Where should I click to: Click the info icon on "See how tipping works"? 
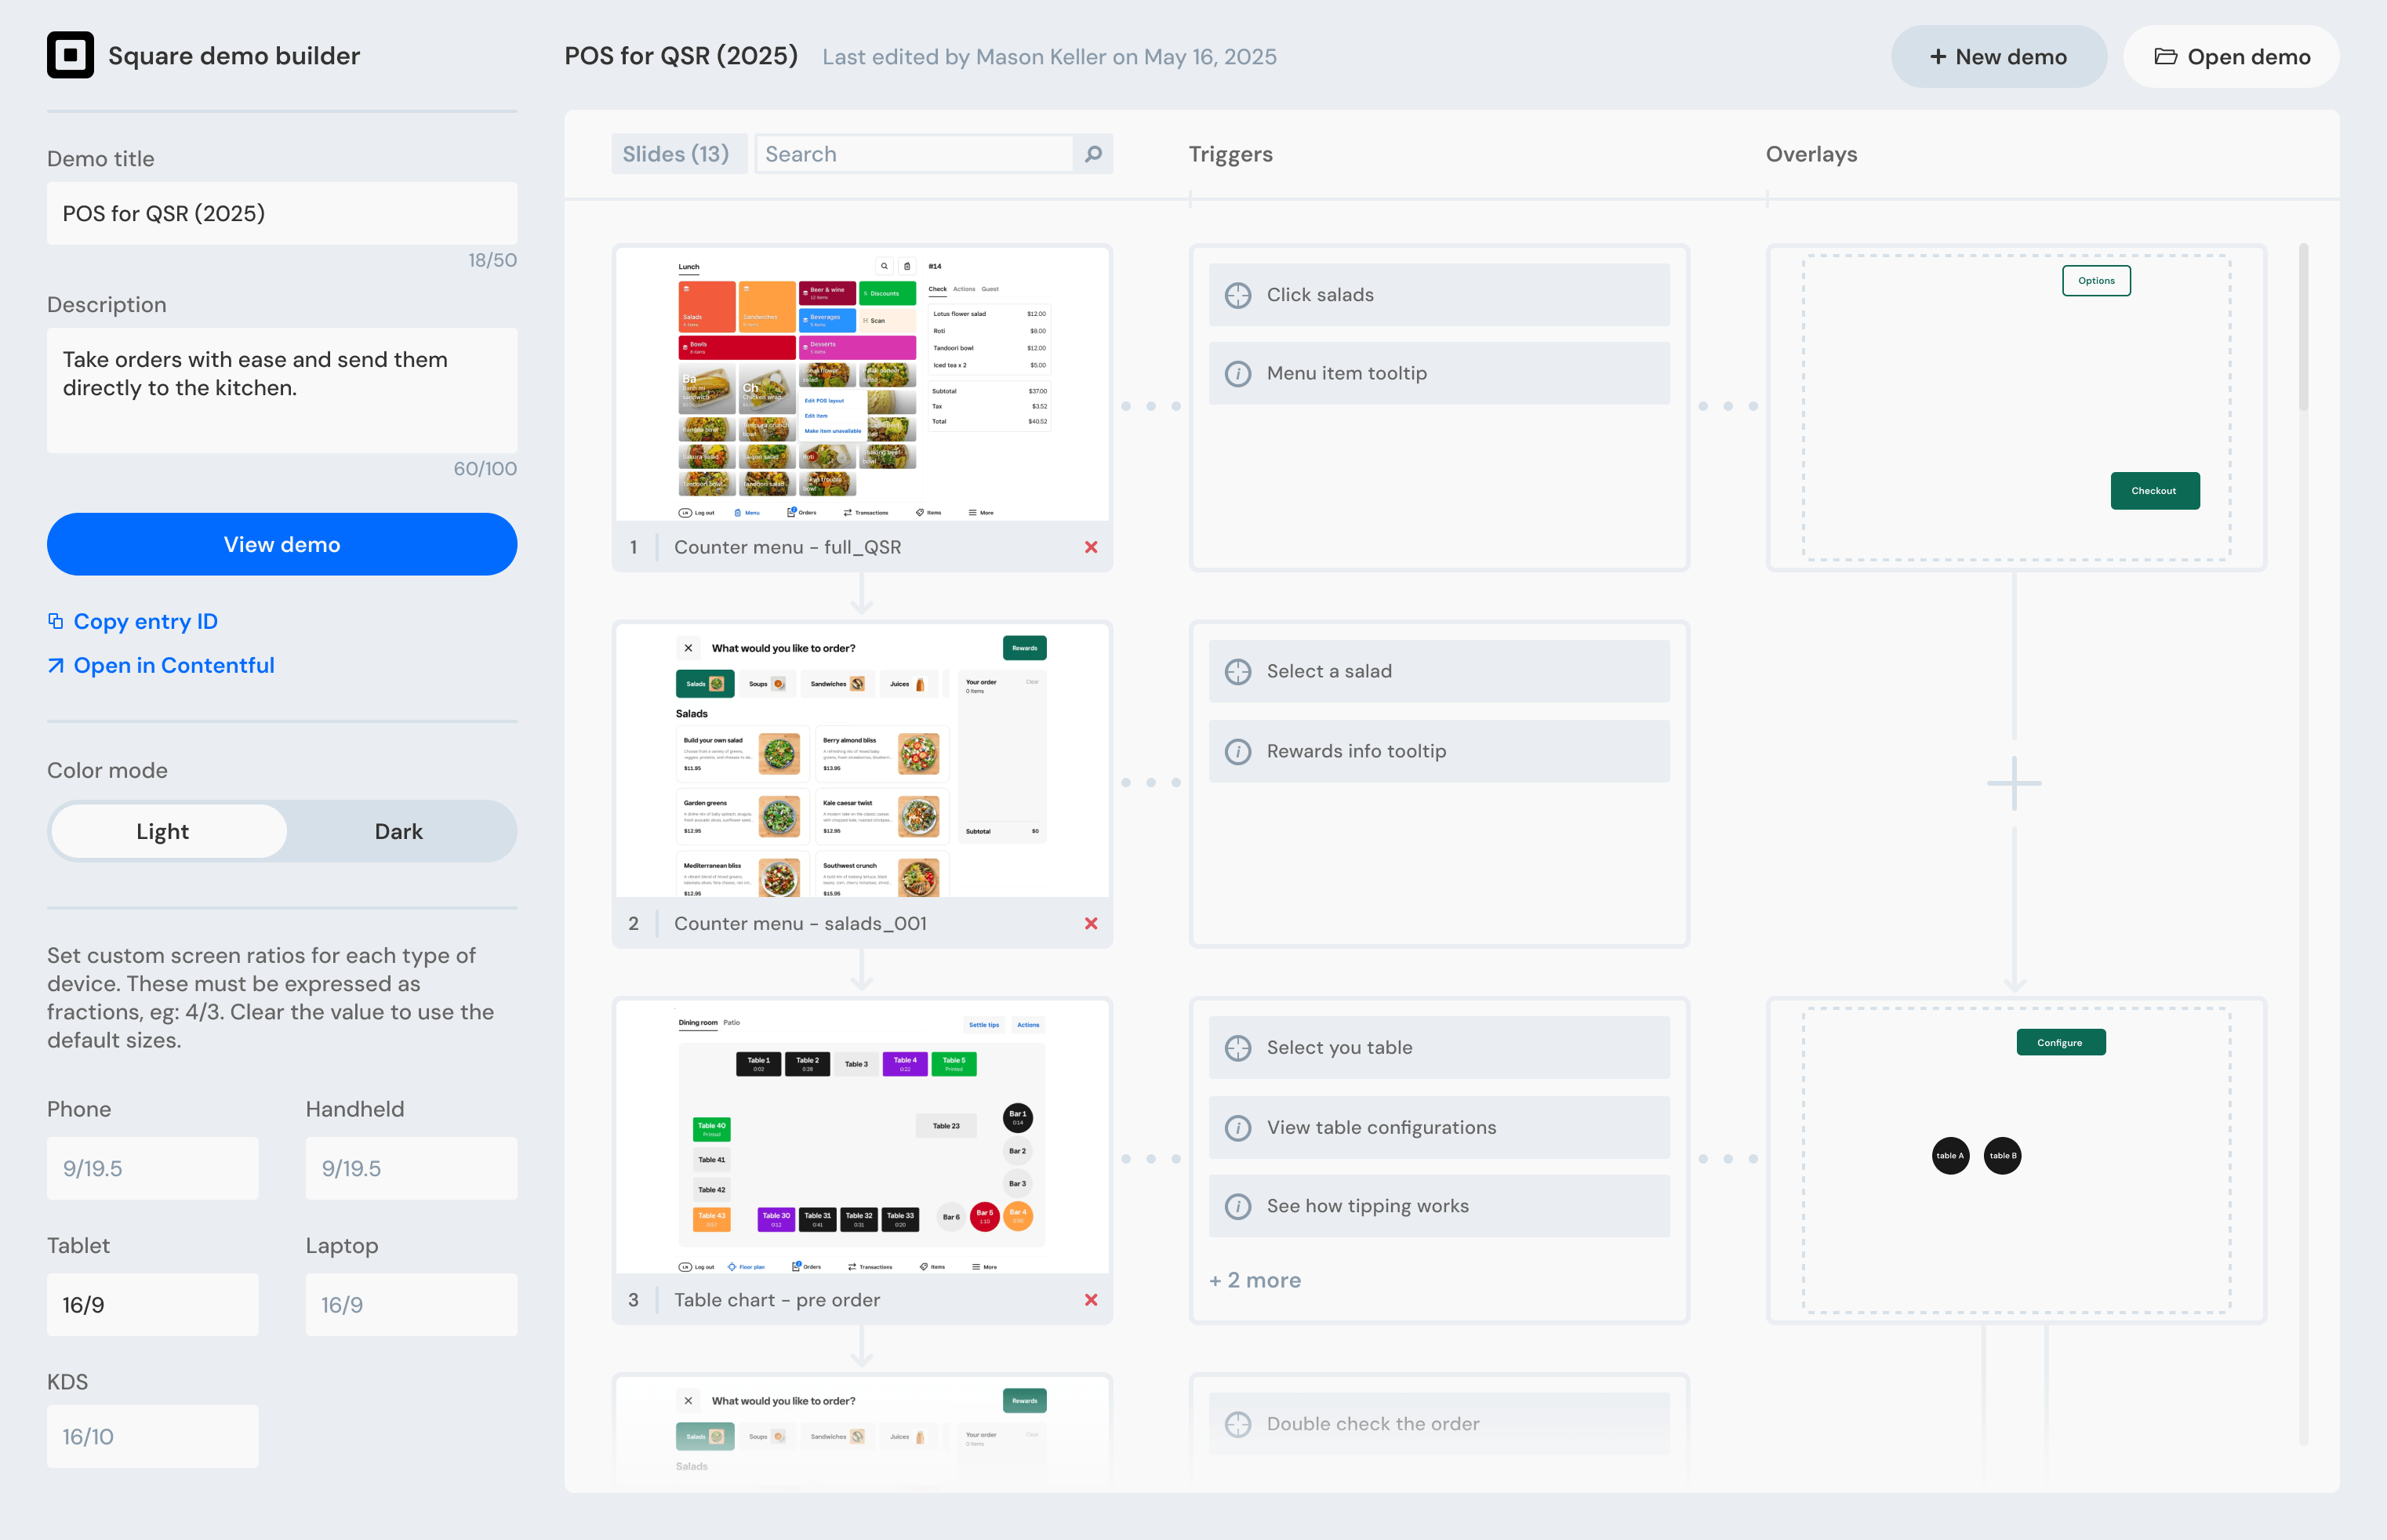tap(1239, 1206)
